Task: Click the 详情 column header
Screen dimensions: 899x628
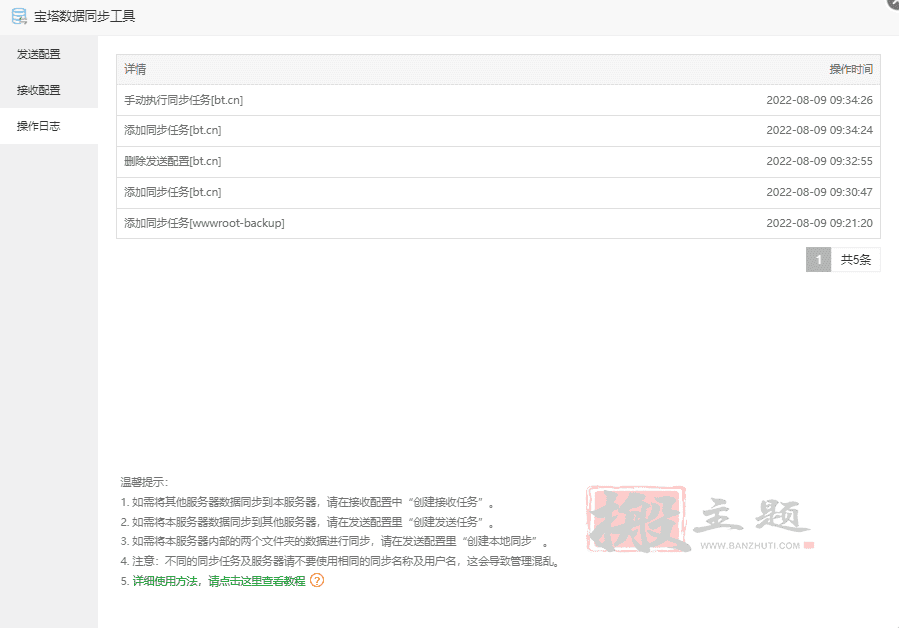Action: pyautogui.click(x=135, y=69)
